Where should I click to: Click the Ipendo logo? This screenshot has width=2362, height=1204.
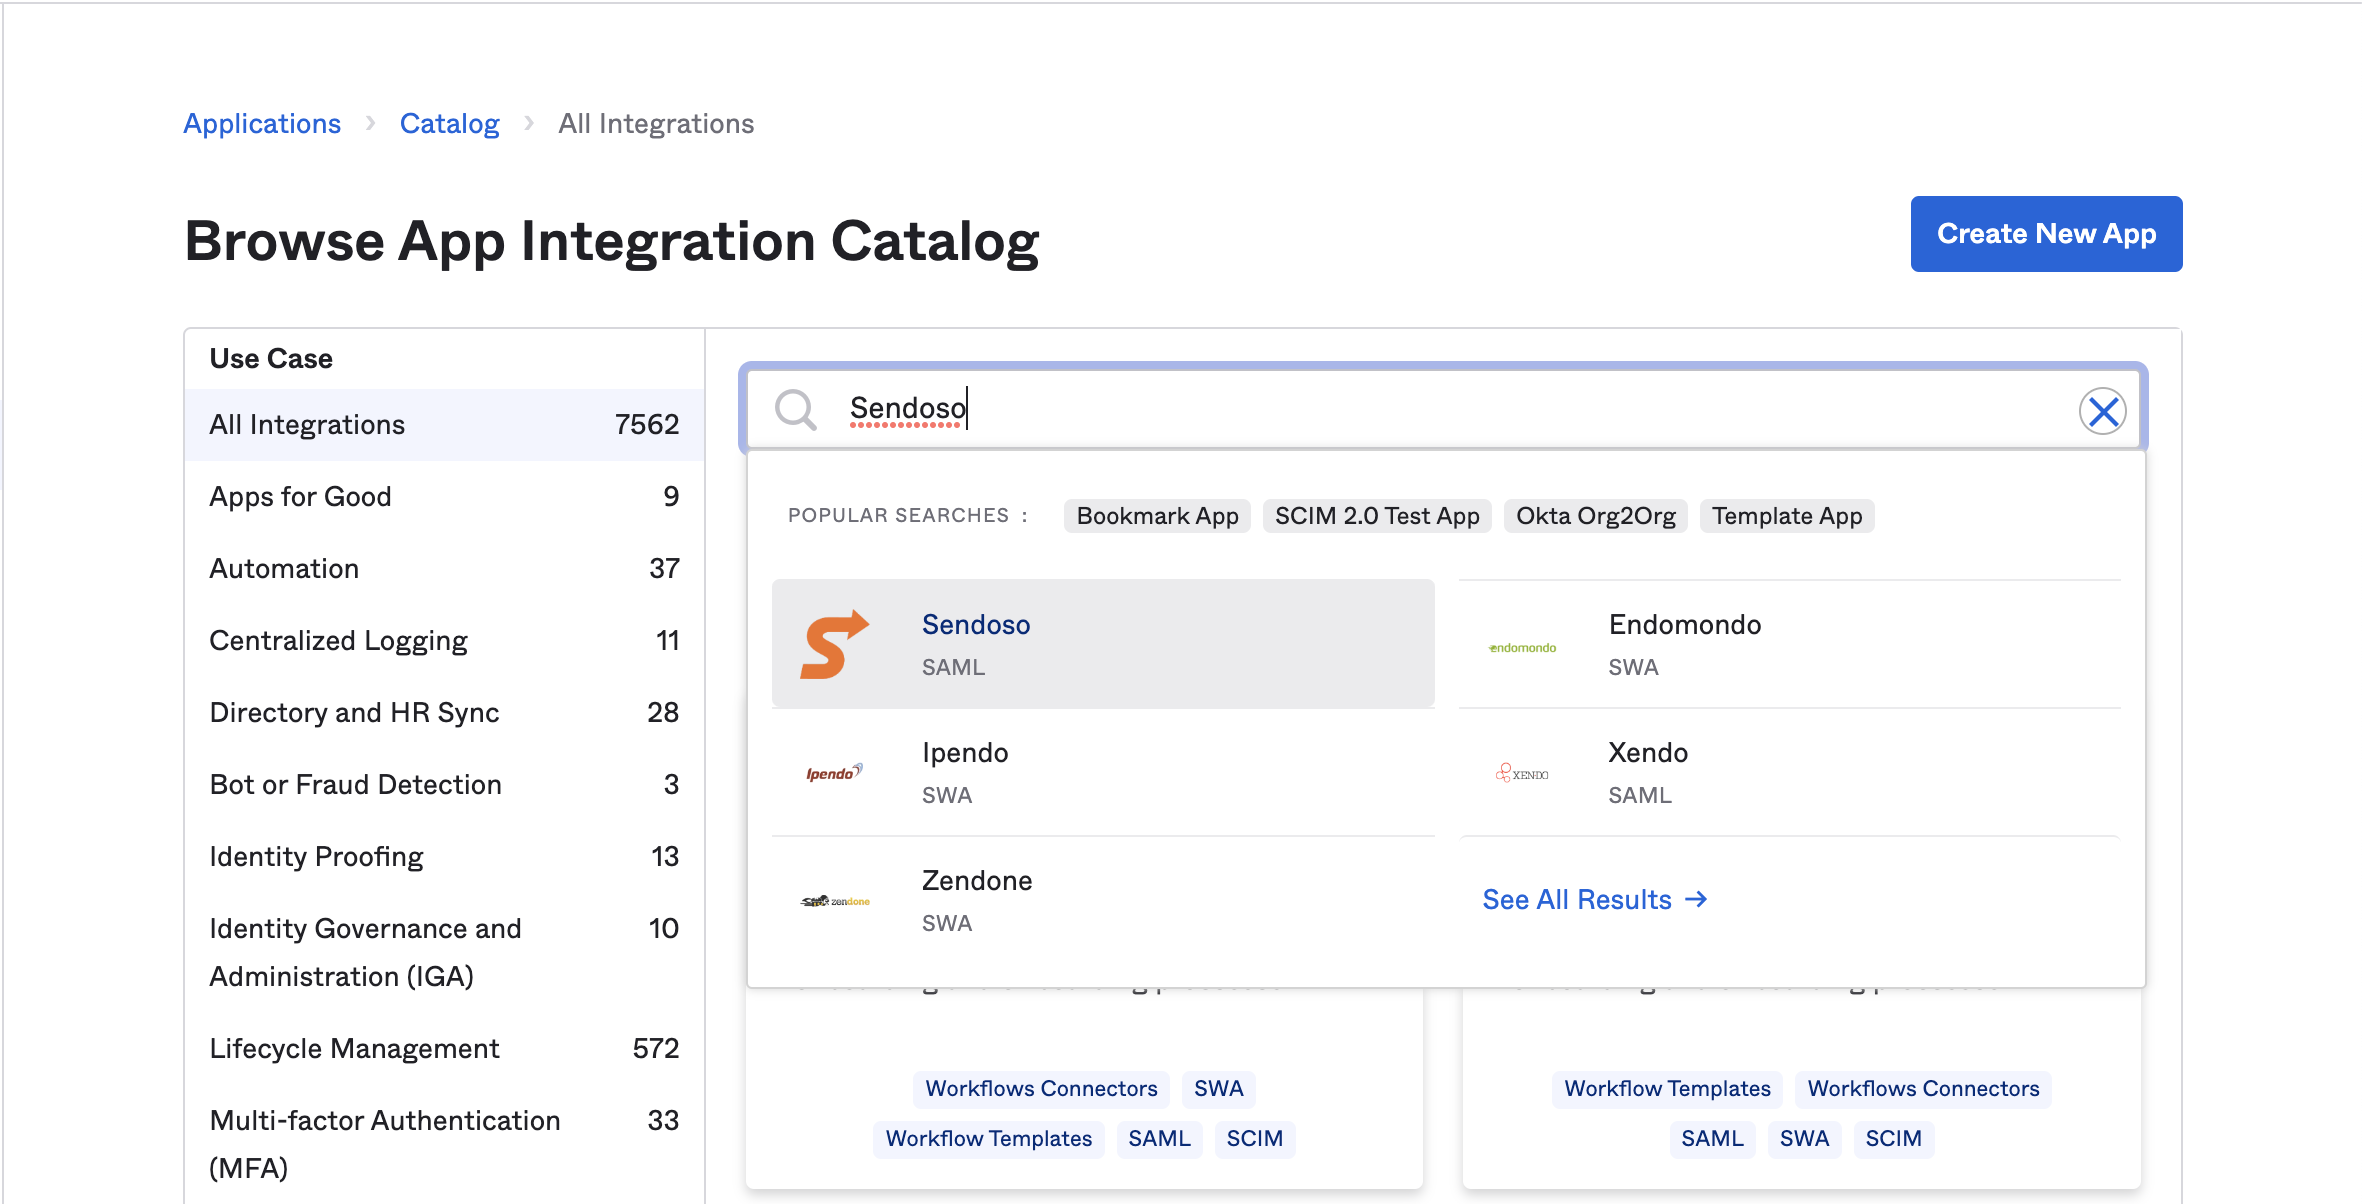tap(834, 772)
